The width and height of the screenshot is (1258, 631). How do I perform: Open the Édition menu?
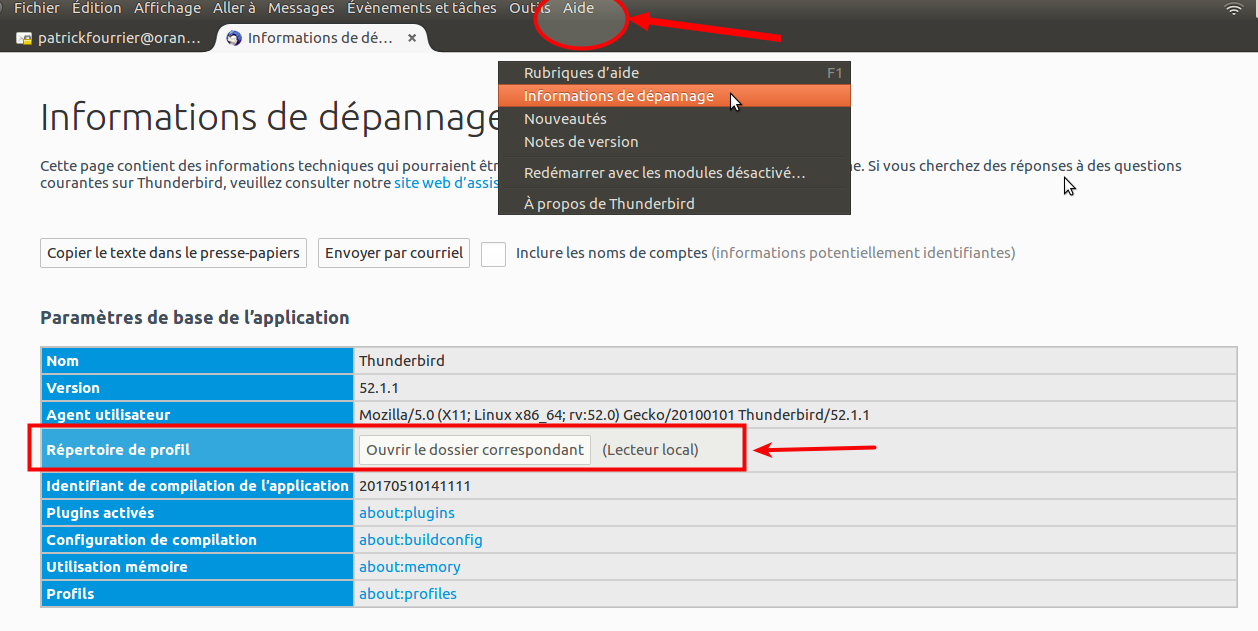point(97,8)
